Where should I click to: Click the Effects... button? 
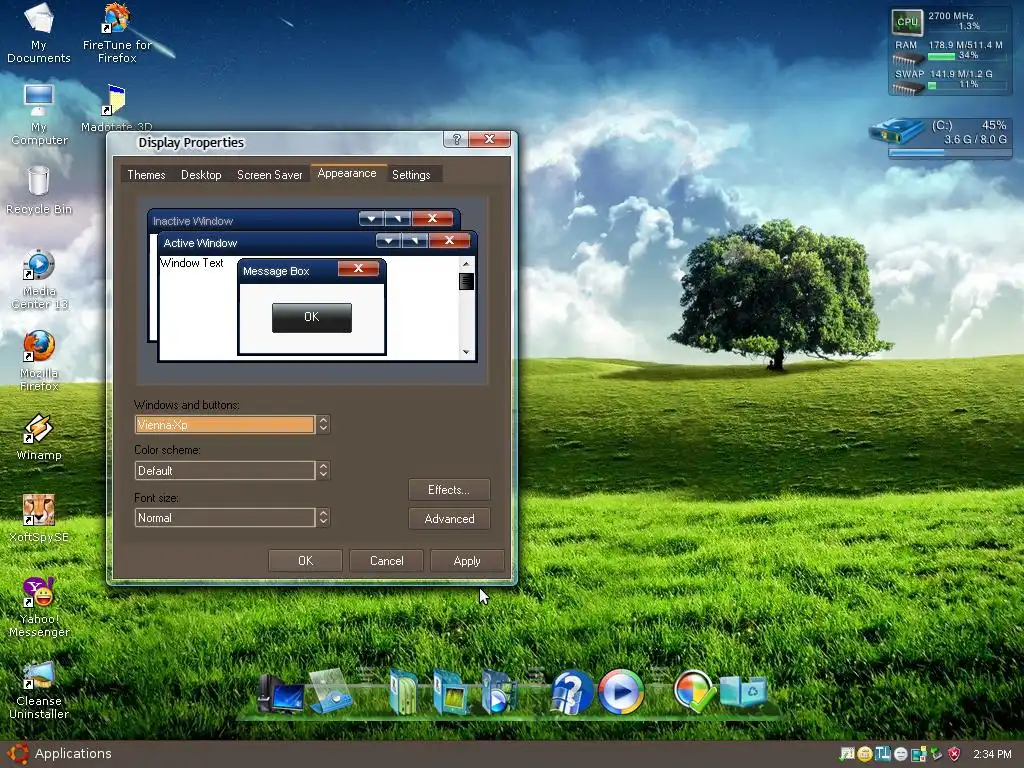tap(449, 490)
